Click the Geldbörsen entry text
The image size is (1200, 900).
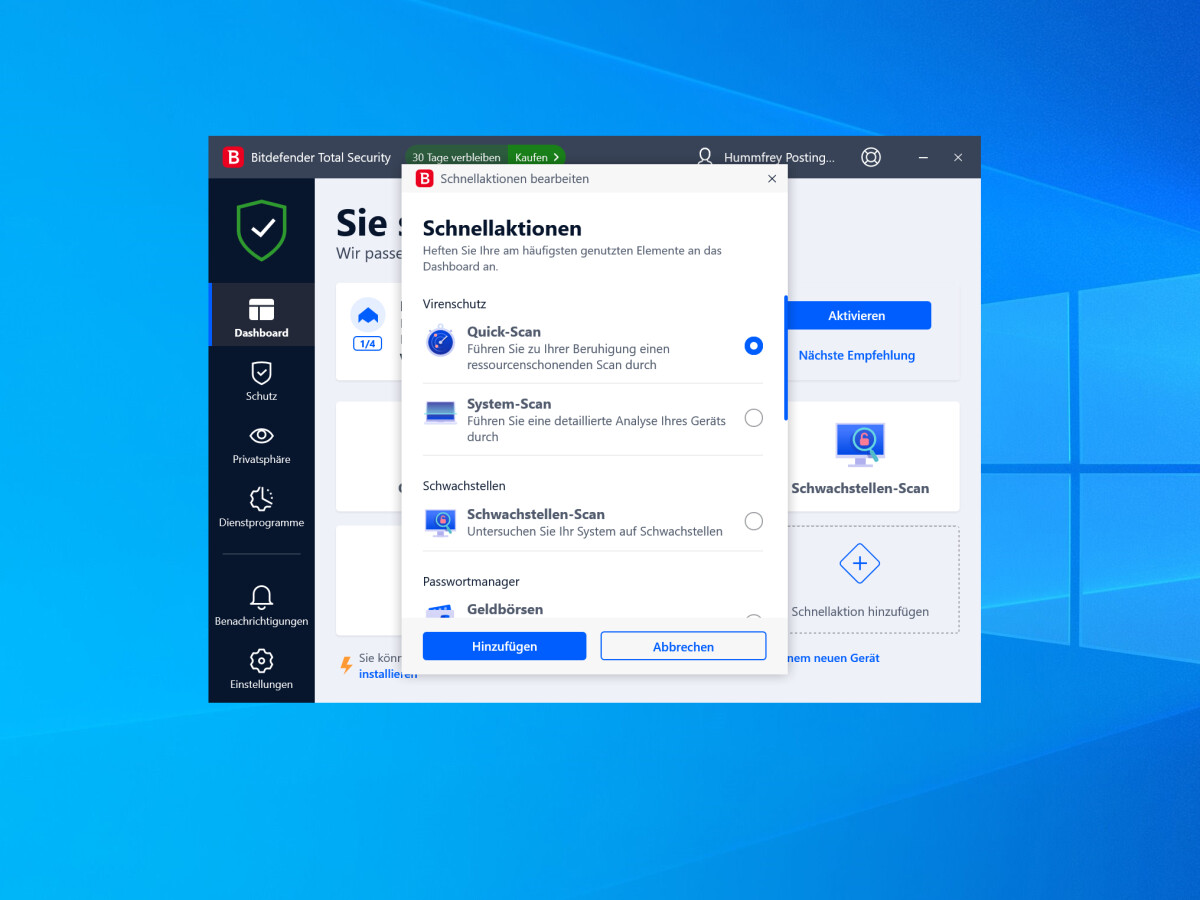(x=505, y=609)
